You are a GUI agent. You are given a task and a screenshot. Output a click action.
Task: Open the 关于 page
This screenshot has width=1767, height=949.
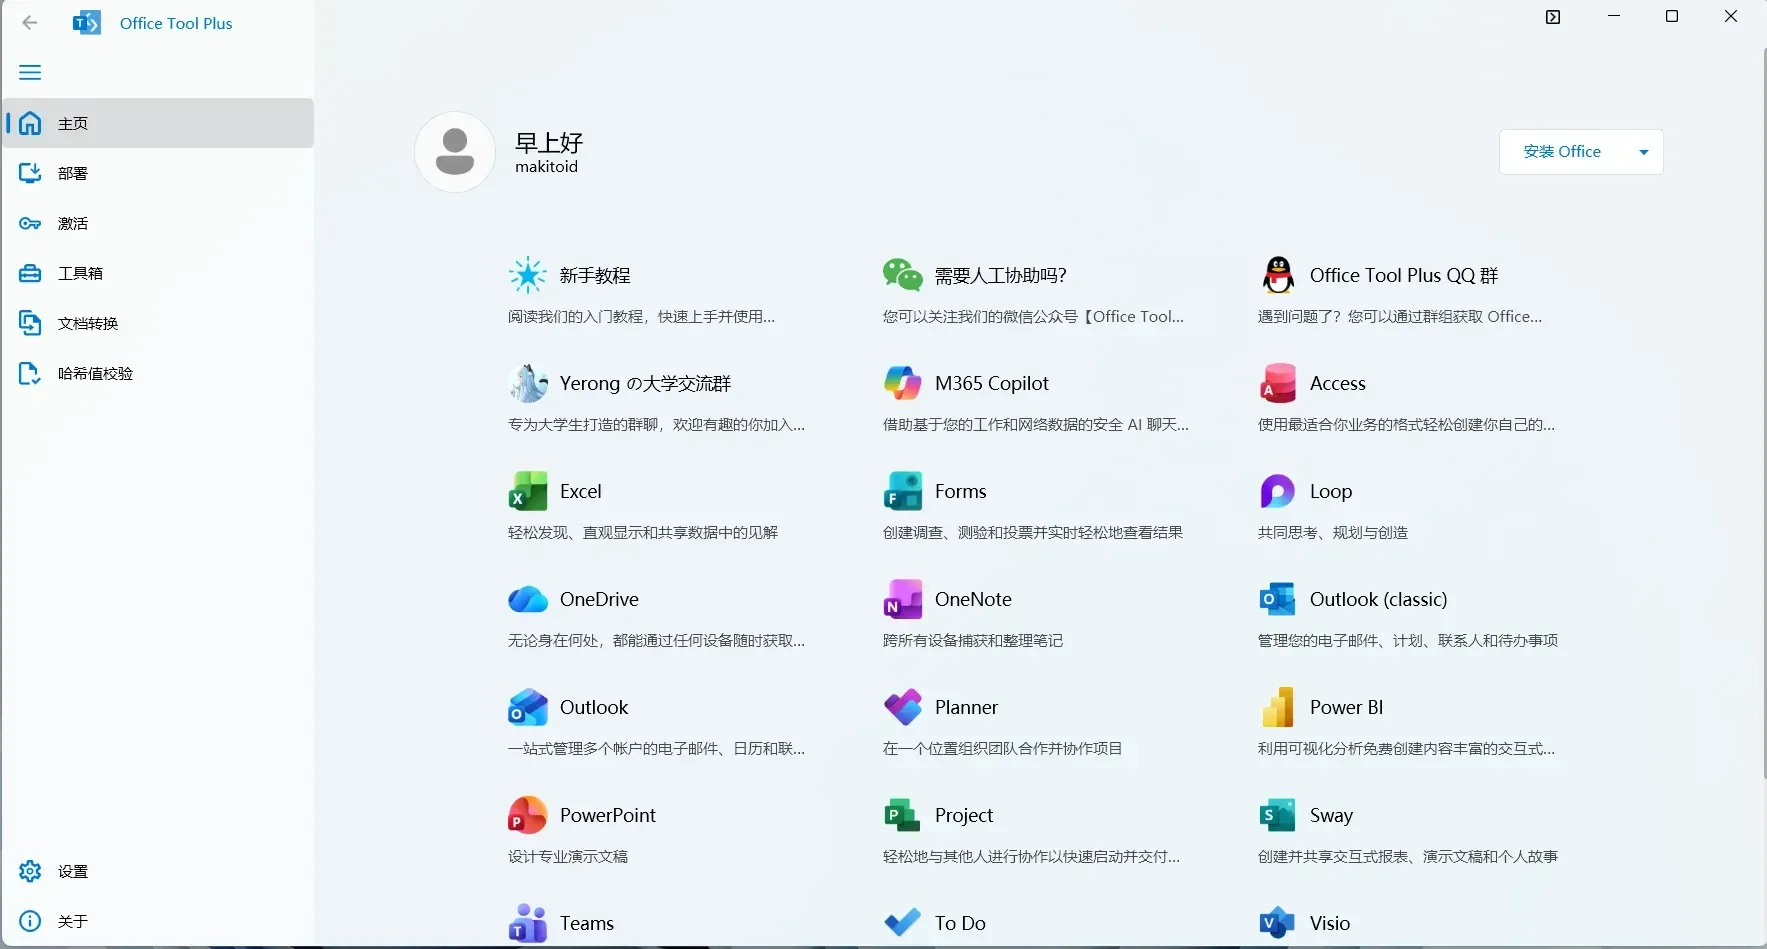158,921
